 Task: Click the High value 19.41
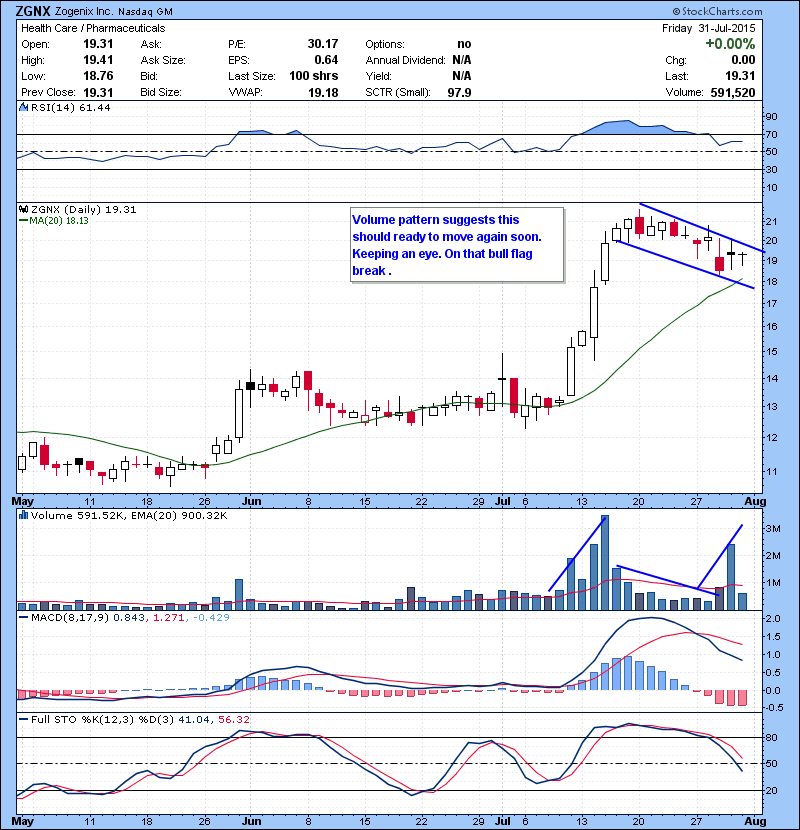tap(98, 60)
